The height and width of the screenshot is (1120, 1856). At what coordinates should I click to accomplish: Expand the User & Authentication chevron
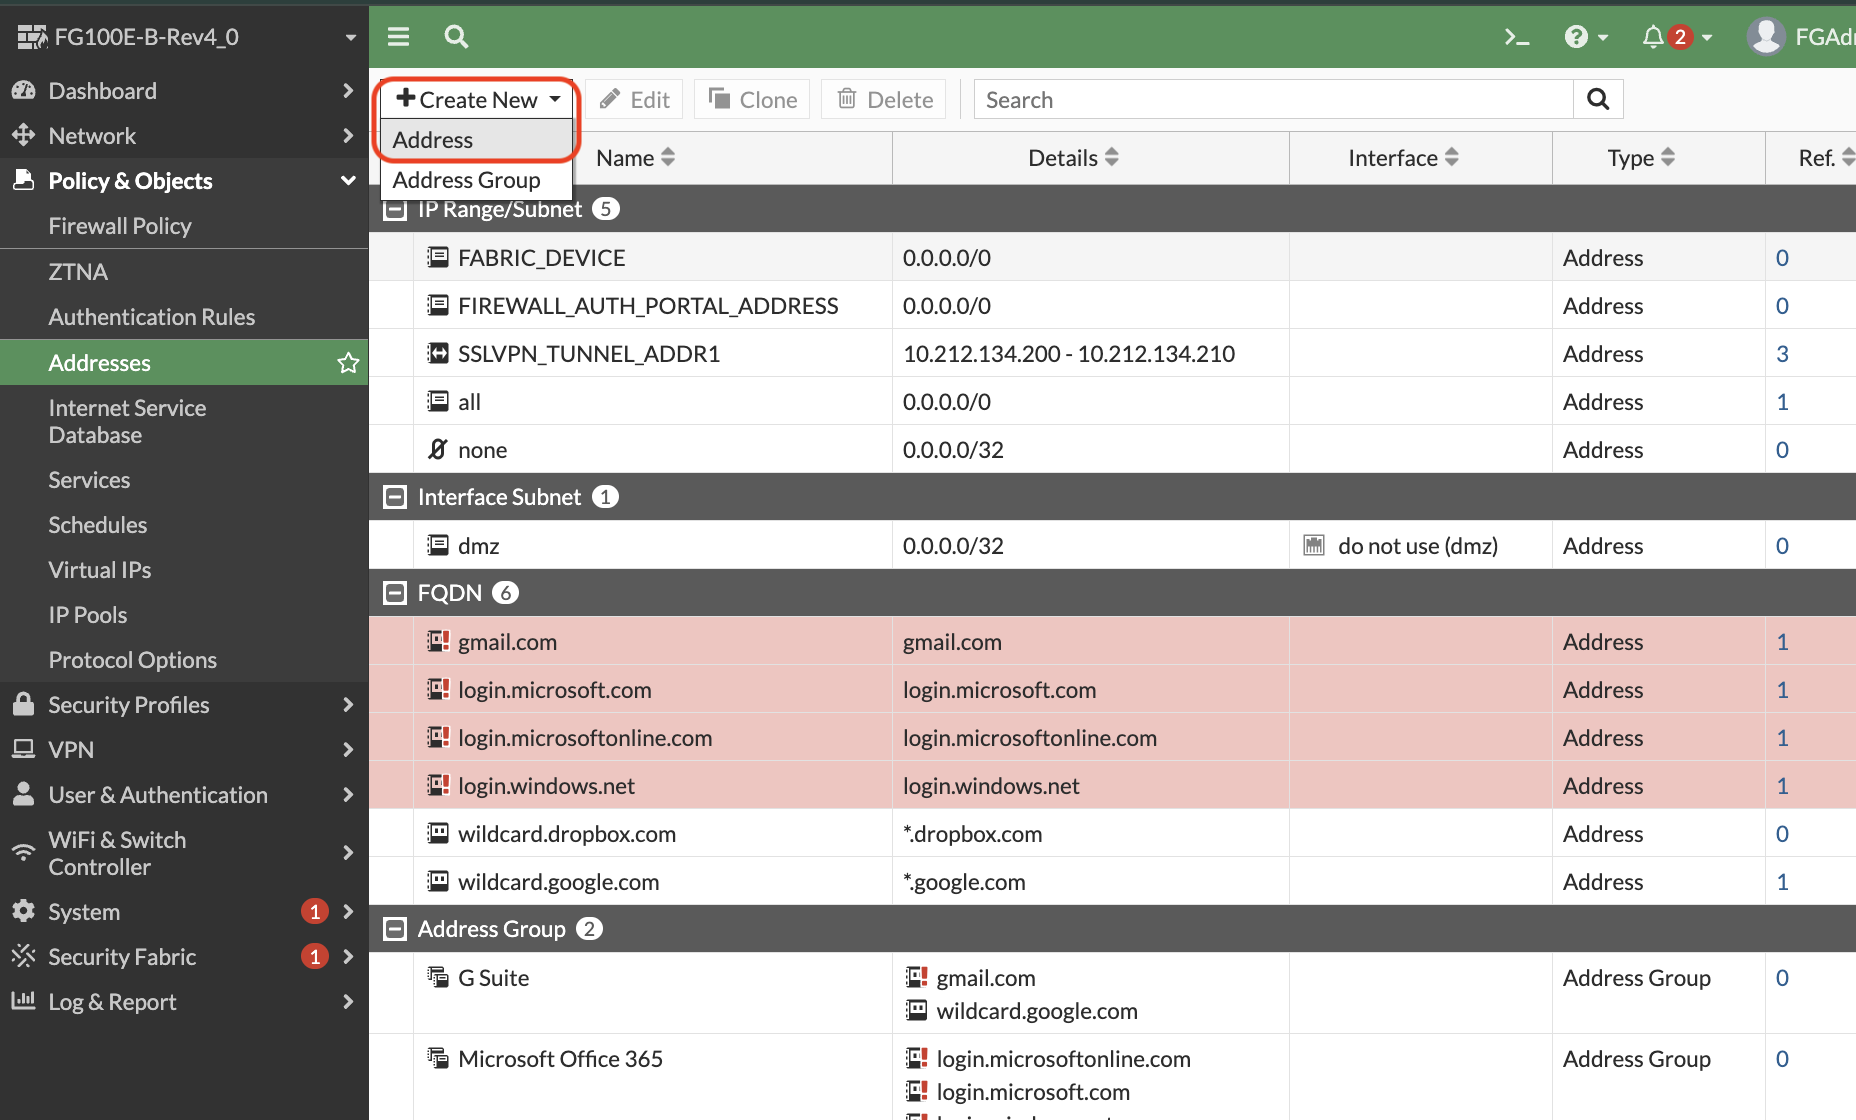pos(348,794)
